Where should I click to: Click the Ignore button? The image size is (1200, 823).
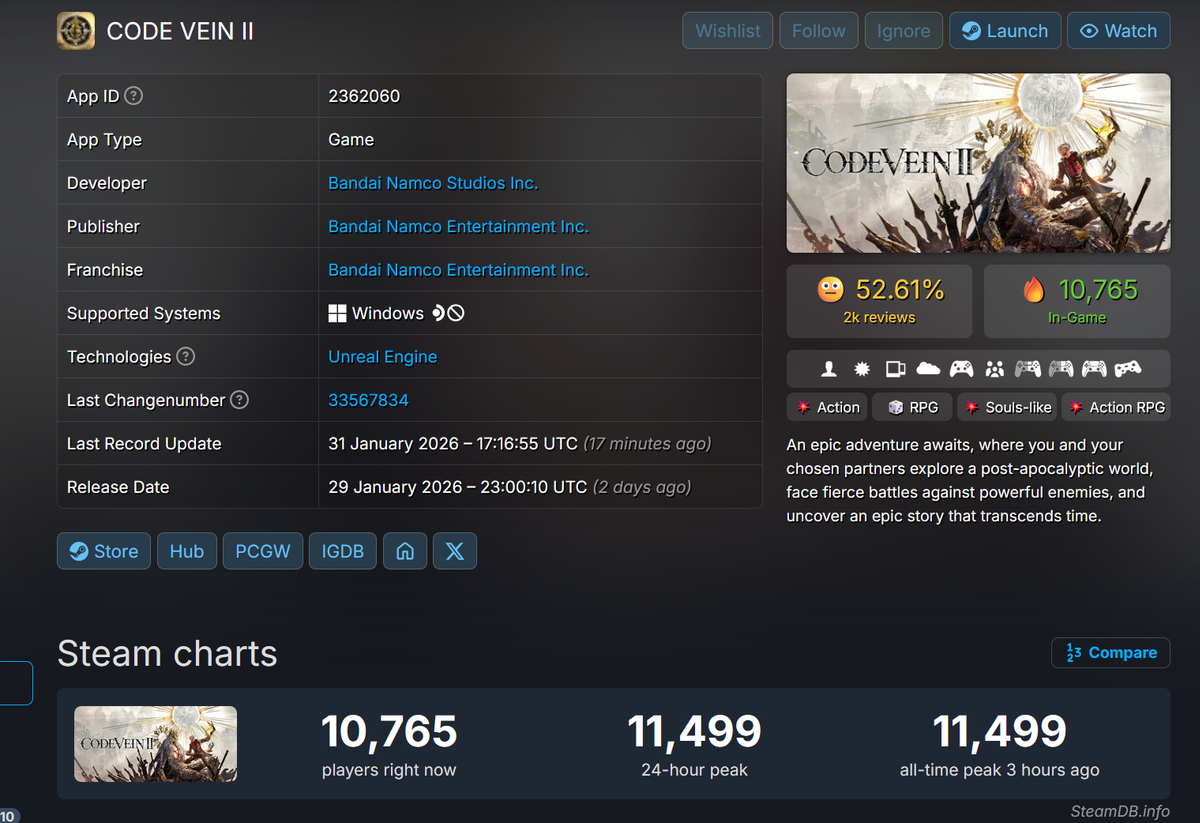(904, 31)
